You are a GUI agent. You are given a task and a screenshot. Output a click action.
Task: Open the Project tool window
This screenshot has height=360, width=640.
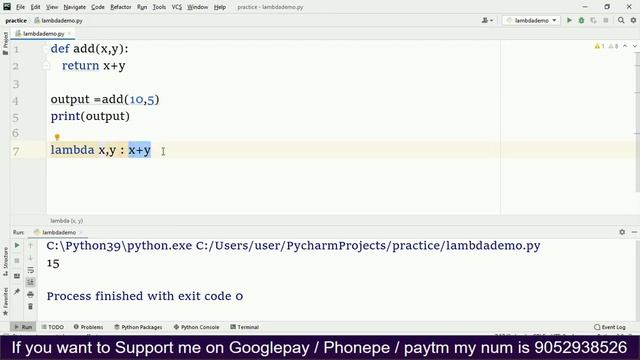(x=5, y=43)
